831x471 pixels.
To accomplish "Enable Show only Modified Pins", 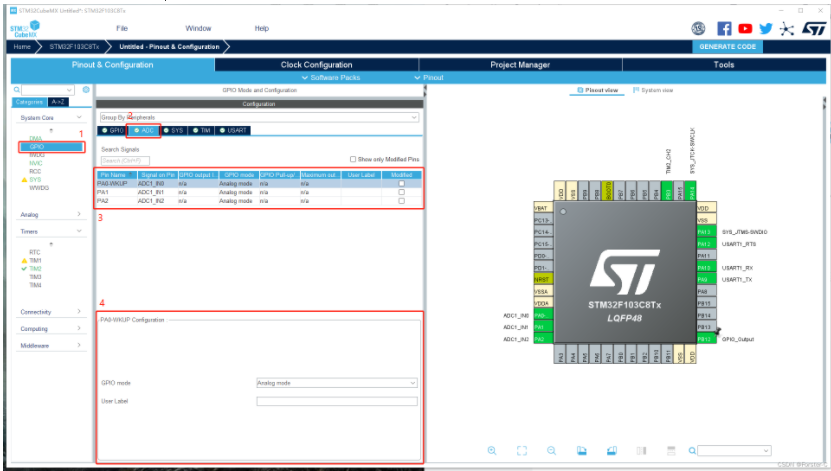I will 353,159.
